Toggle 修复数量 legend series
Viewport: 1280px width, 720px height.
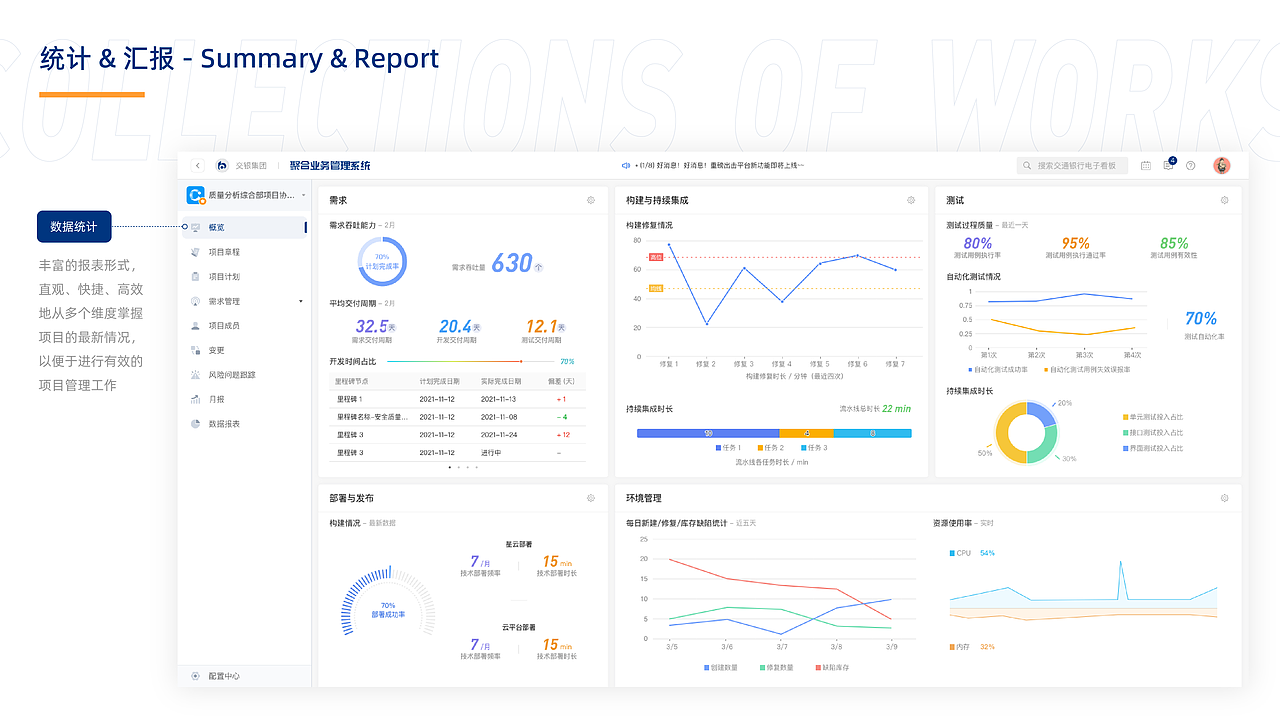[x=776, y=667]
